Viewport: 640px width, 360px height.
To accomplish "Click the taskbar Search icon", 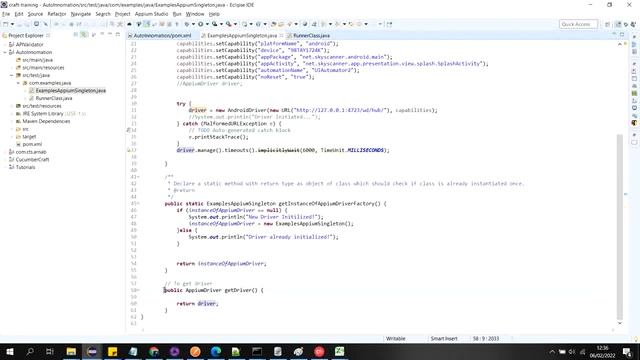I will 30,351.
